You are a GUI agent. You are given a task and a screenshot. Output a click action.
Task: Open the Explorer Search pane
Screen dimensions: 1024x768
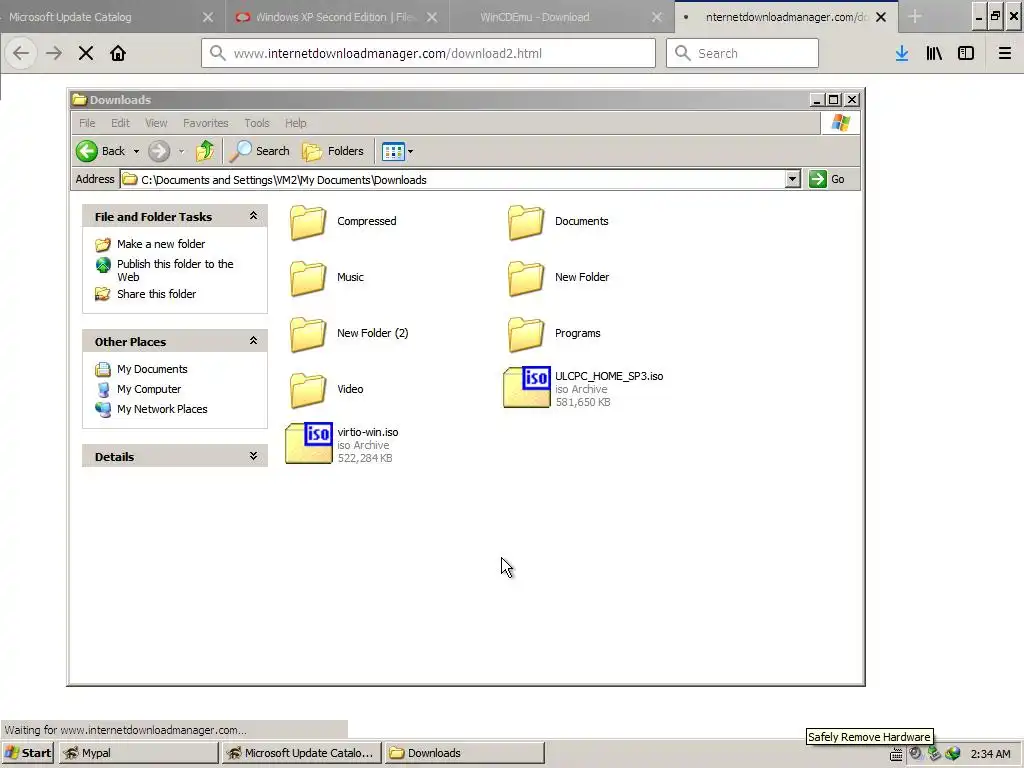(260, 152)
